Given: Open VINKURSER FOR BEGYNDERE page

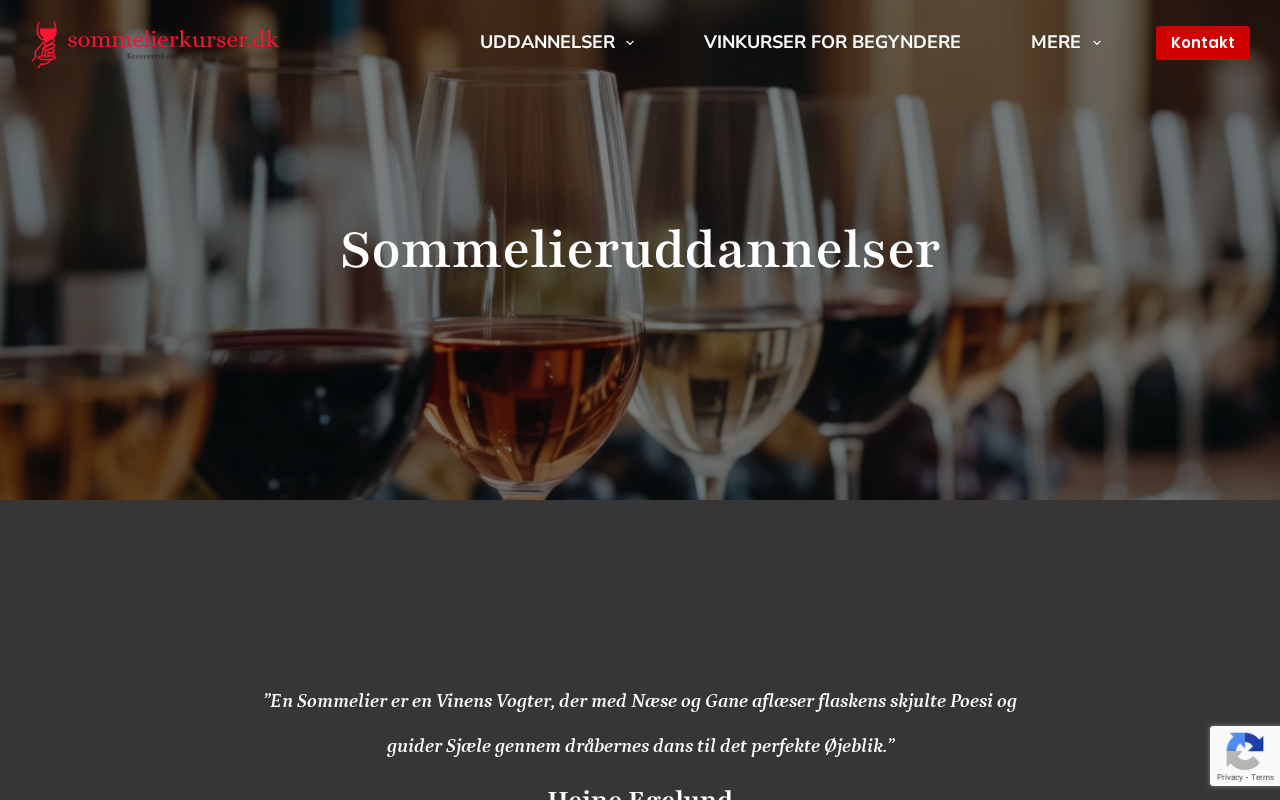Looking at the screenshot, I should pos(832,42).
